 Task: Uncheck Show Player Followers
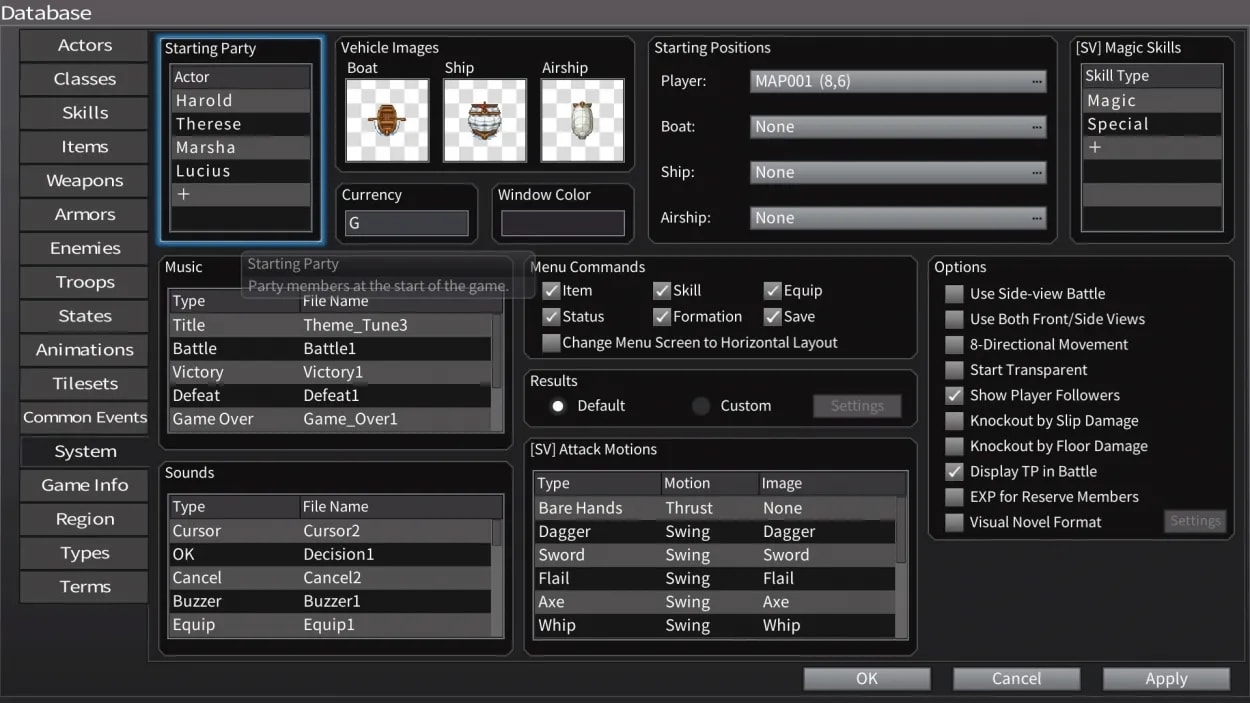click(954, 396)
